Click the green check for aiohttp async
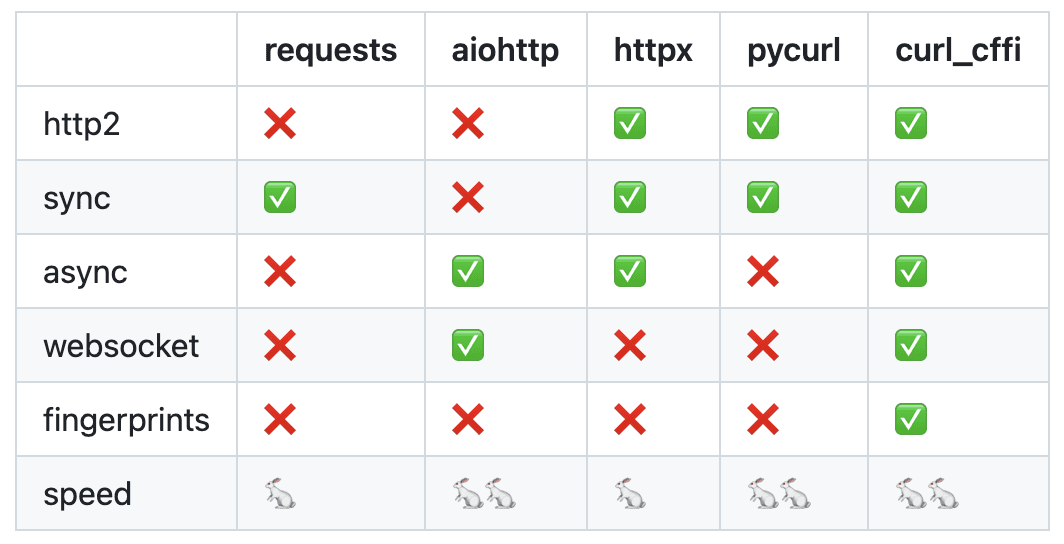The image size is (1064, 544). coord(468,272)
